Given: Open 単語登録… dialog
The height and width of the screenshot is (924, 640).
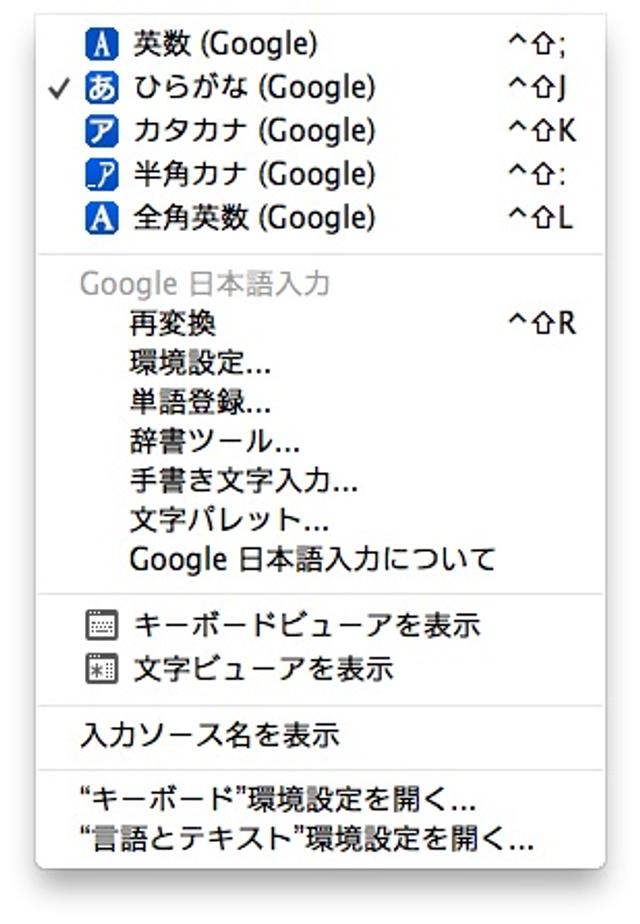Looking at the screenshot, I should (x=200, y=402).
